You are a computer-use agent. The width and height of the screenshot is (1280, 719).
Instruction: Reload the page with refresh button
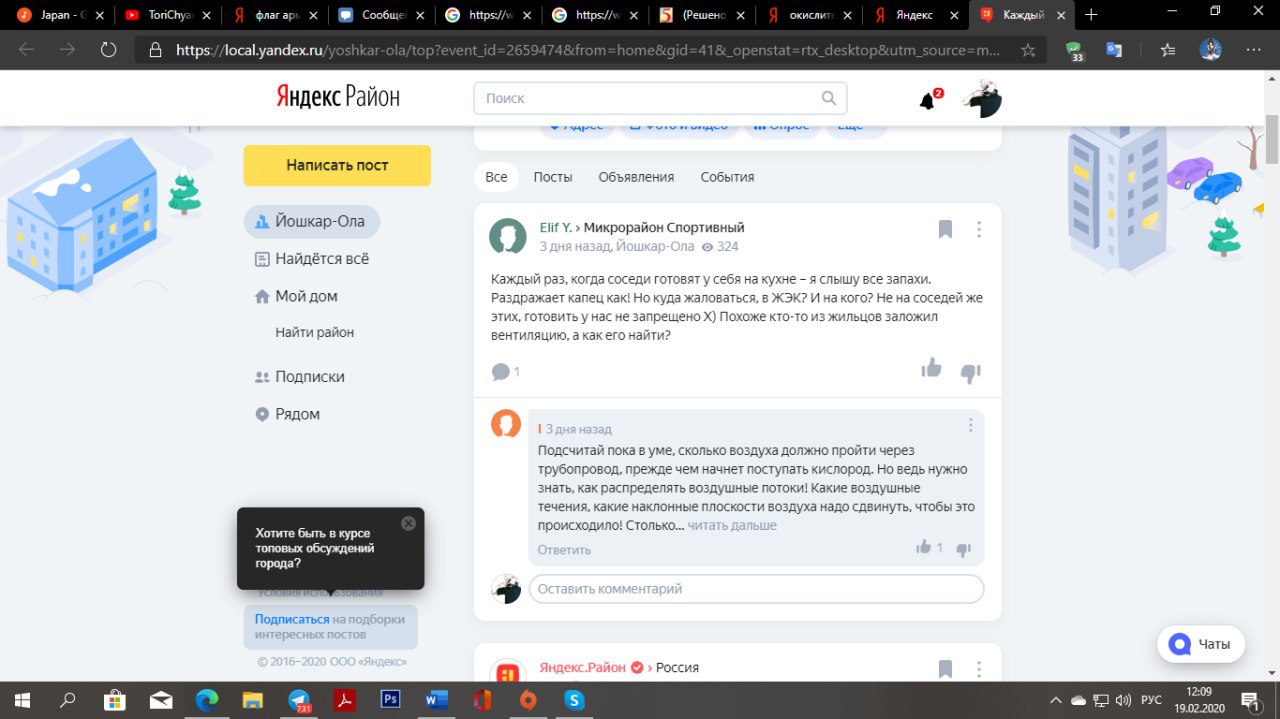[108, 50]
